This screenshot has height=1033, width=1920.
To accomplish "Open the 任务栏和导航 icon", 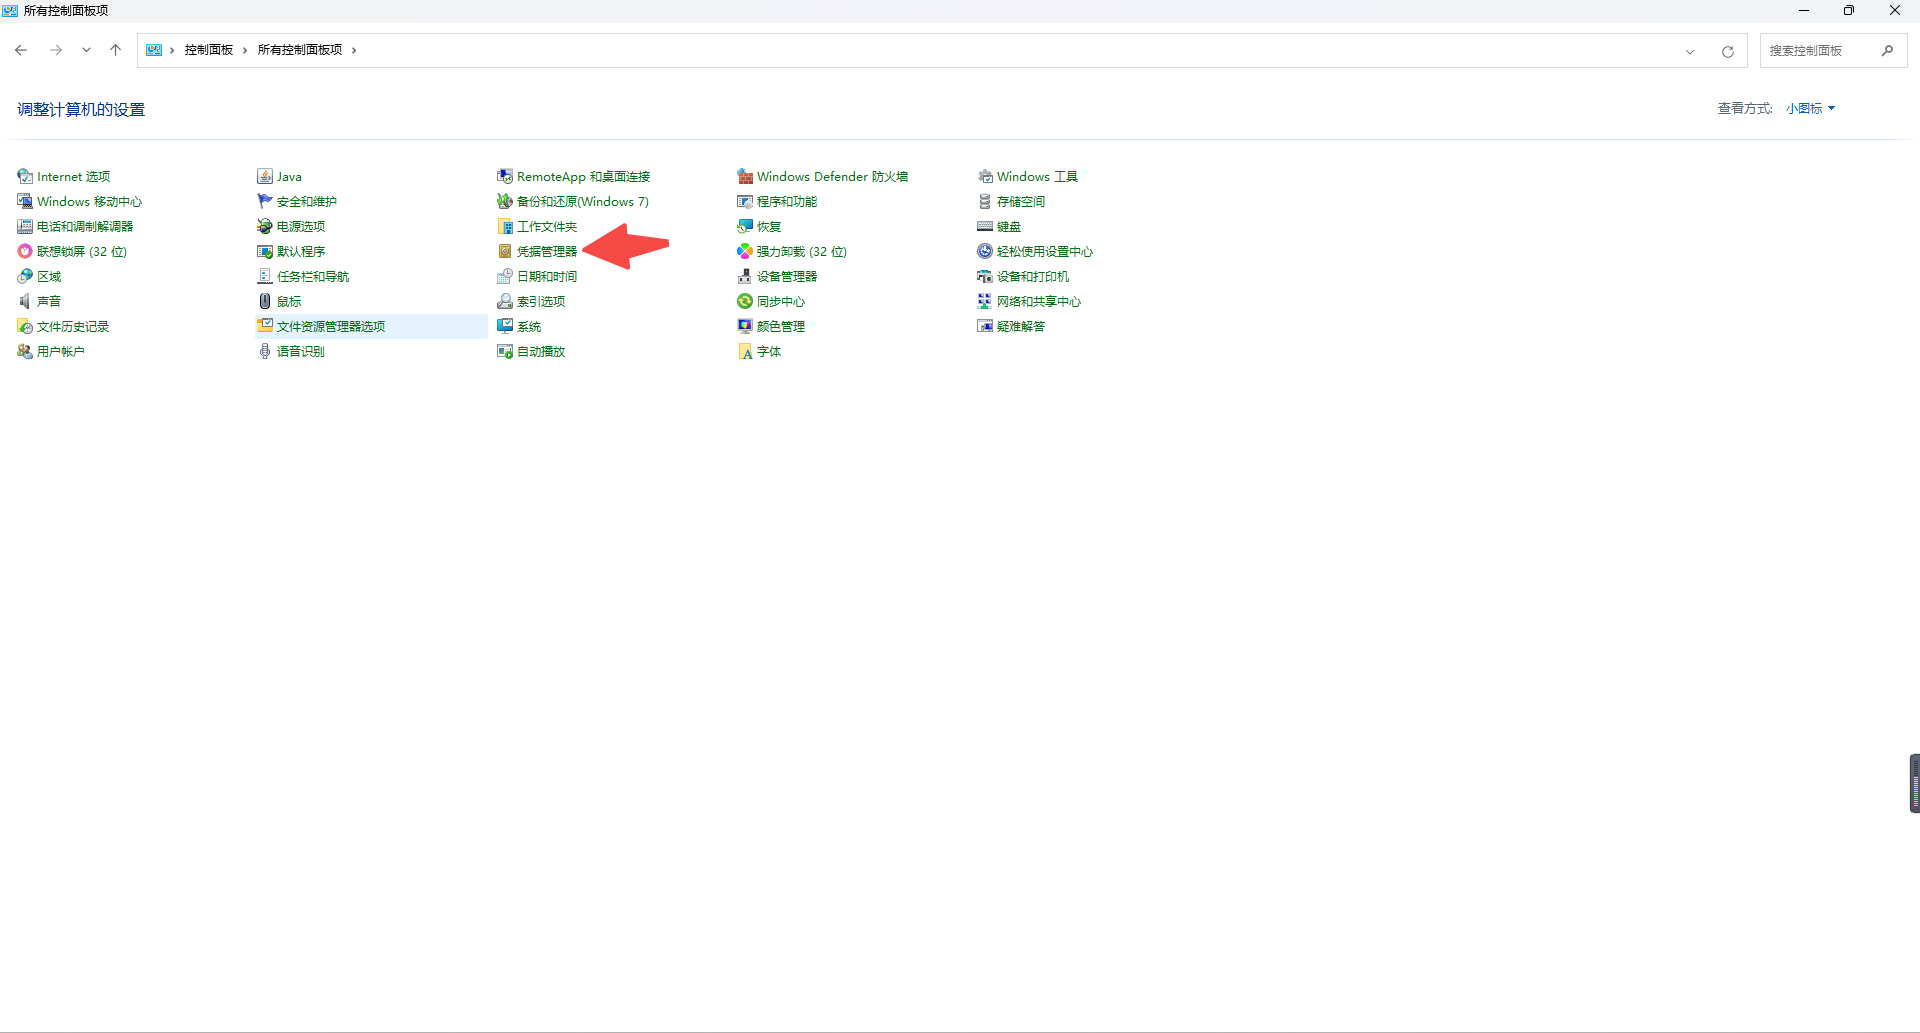I will tap(265, 276).
